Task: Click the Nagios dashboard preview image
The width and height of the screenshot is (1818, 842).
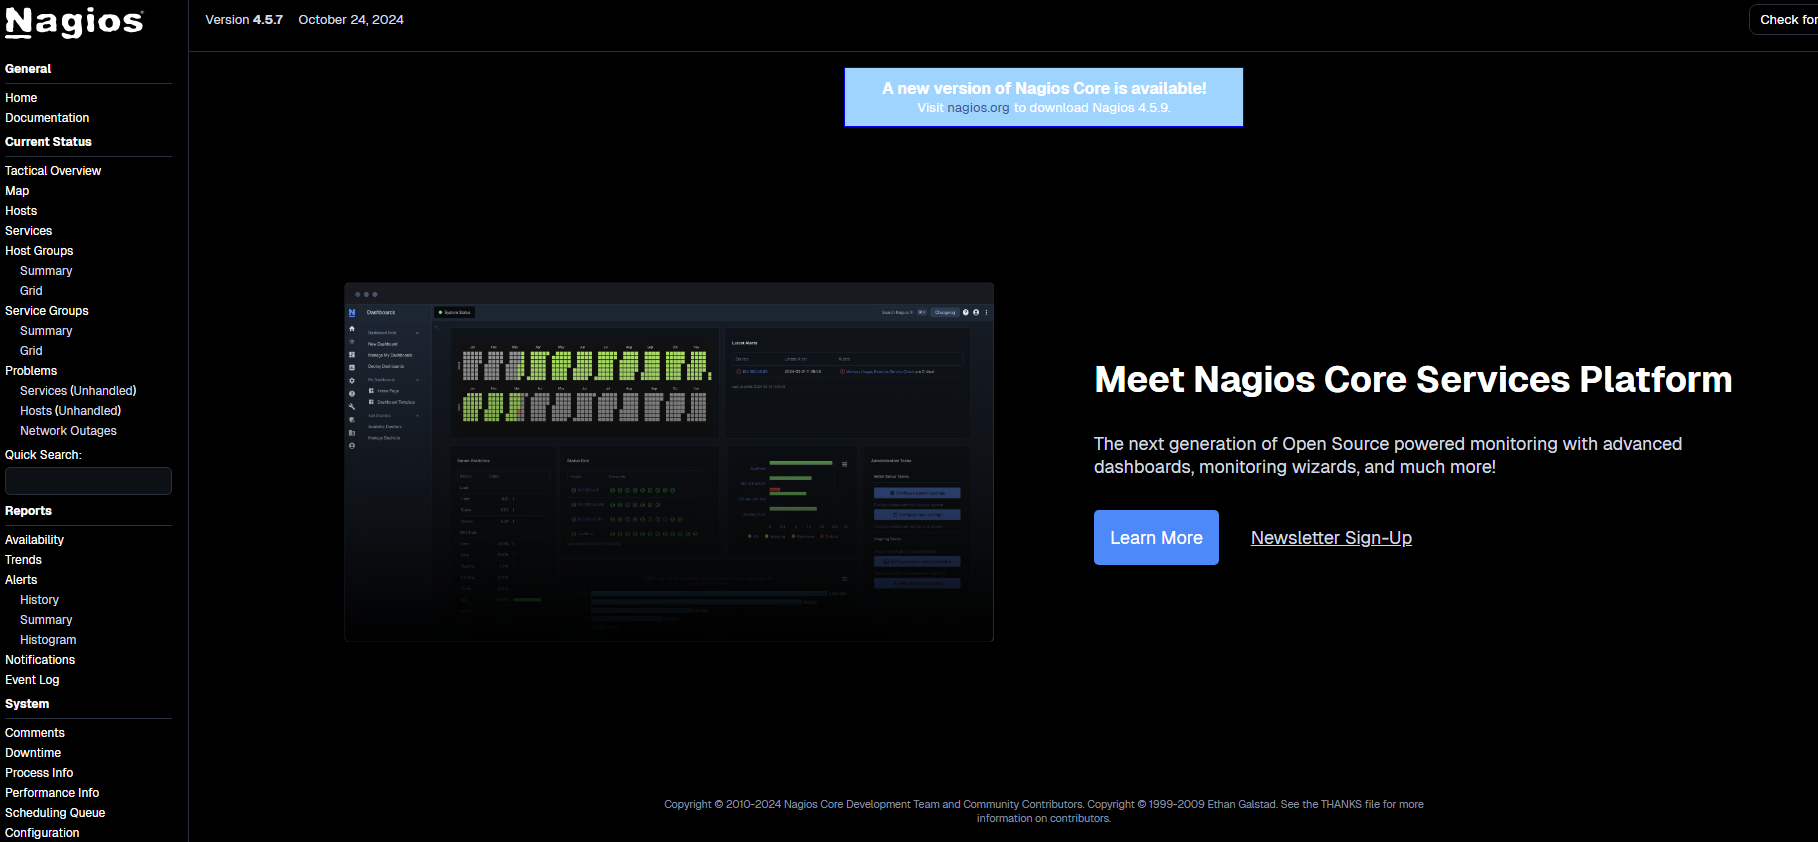Action: tap(669, 462)
